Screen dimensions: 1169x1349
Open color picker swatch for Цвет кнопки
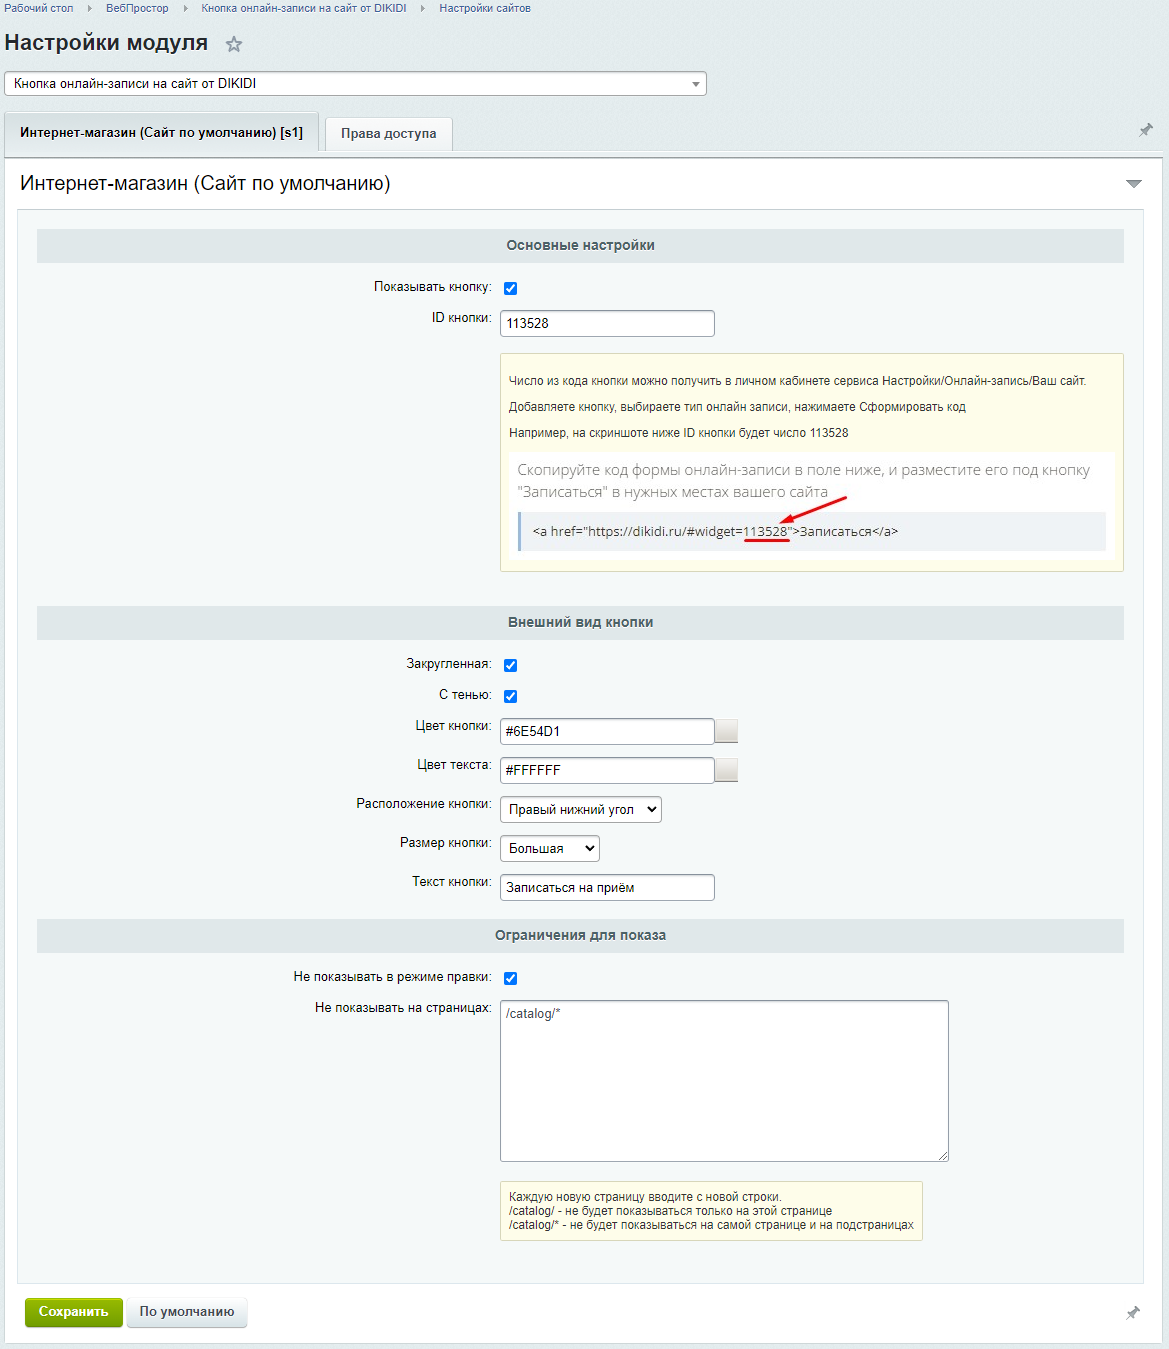727,731
